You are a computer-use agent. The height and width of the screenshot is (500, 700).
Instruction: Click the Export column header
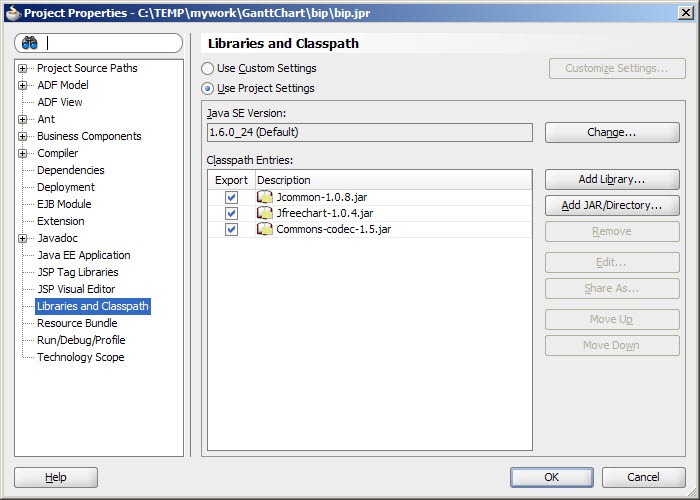[231, 180]
